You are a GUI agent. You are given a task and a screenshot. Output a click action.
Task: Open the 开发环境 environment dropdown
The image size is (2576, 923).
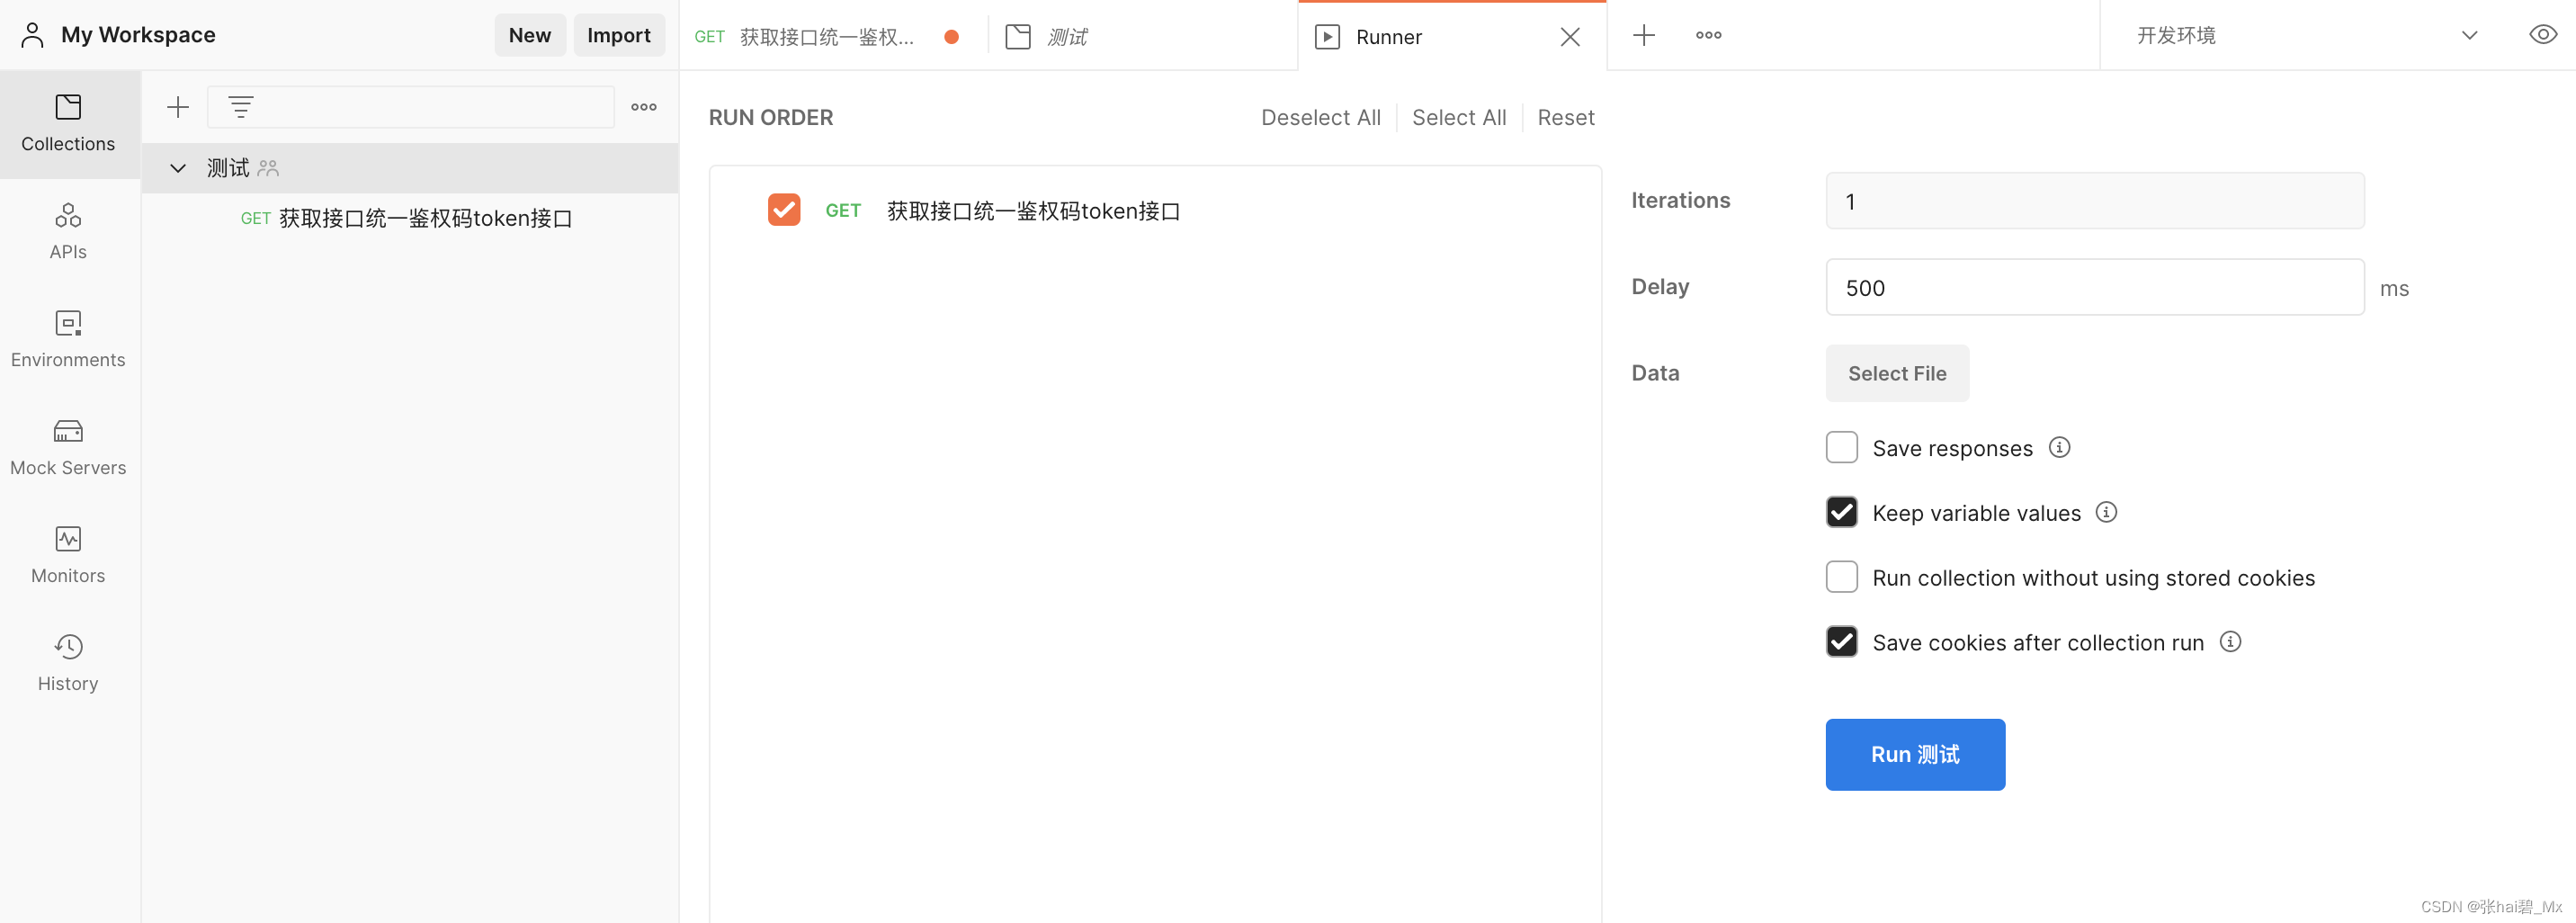click(2306, 35)
